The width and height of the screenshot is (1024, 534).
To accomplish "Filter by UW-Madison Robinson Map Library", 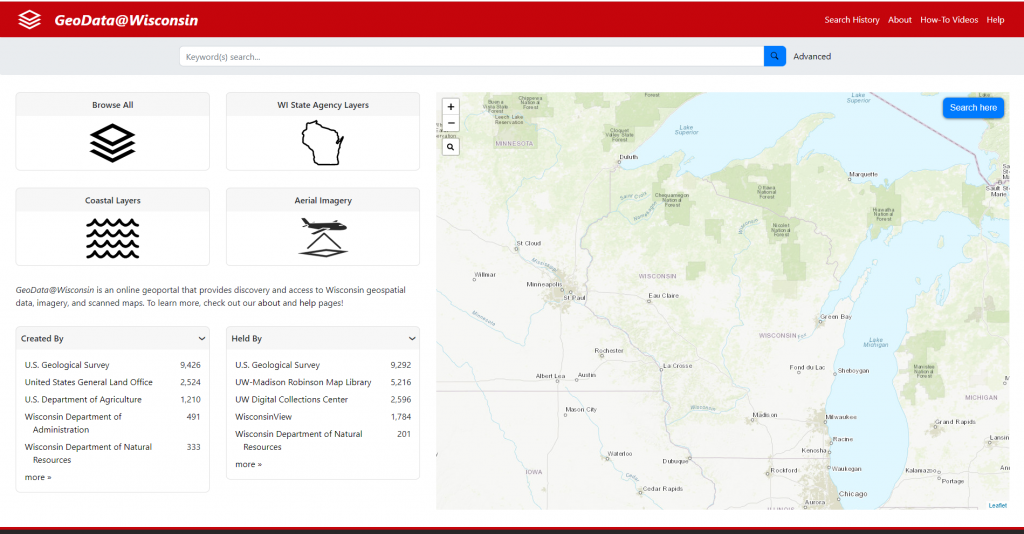I will coord(303,382).
